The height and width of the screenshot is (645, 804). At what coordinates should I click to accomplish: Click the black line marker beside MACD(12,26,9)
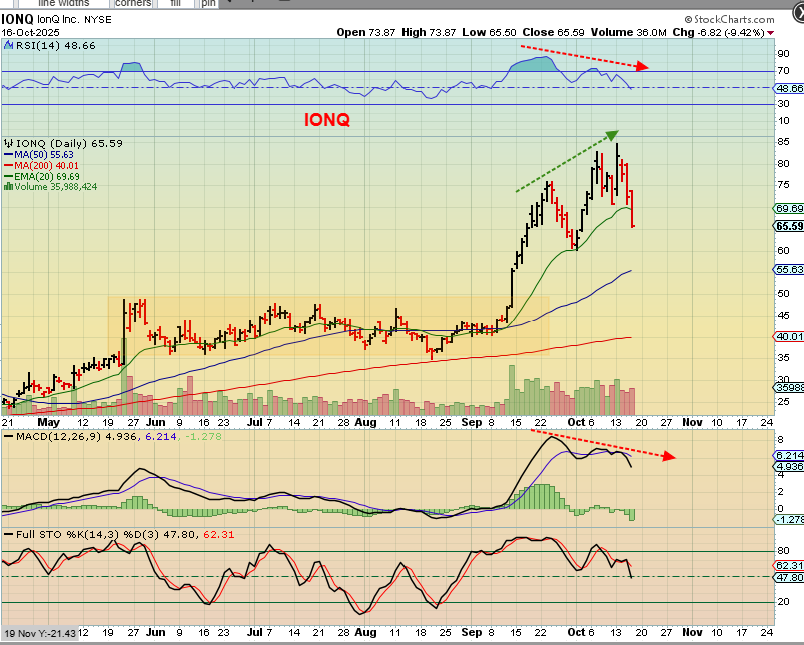point(9,436)
